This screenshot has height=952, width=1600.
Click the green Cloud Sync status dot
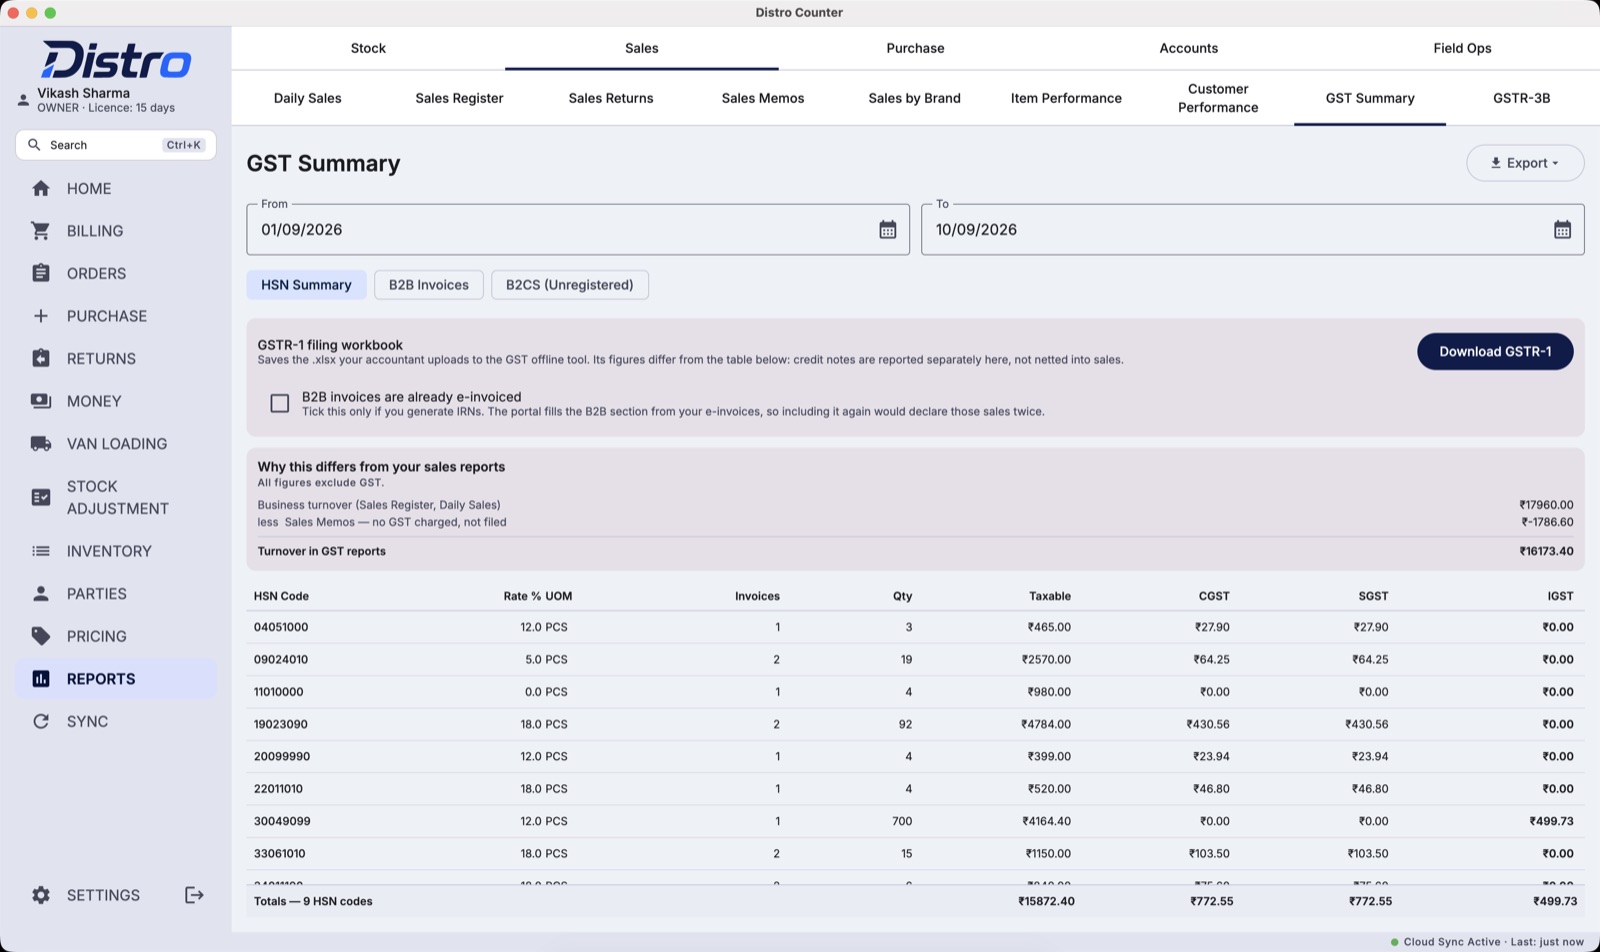(1395, 942)
